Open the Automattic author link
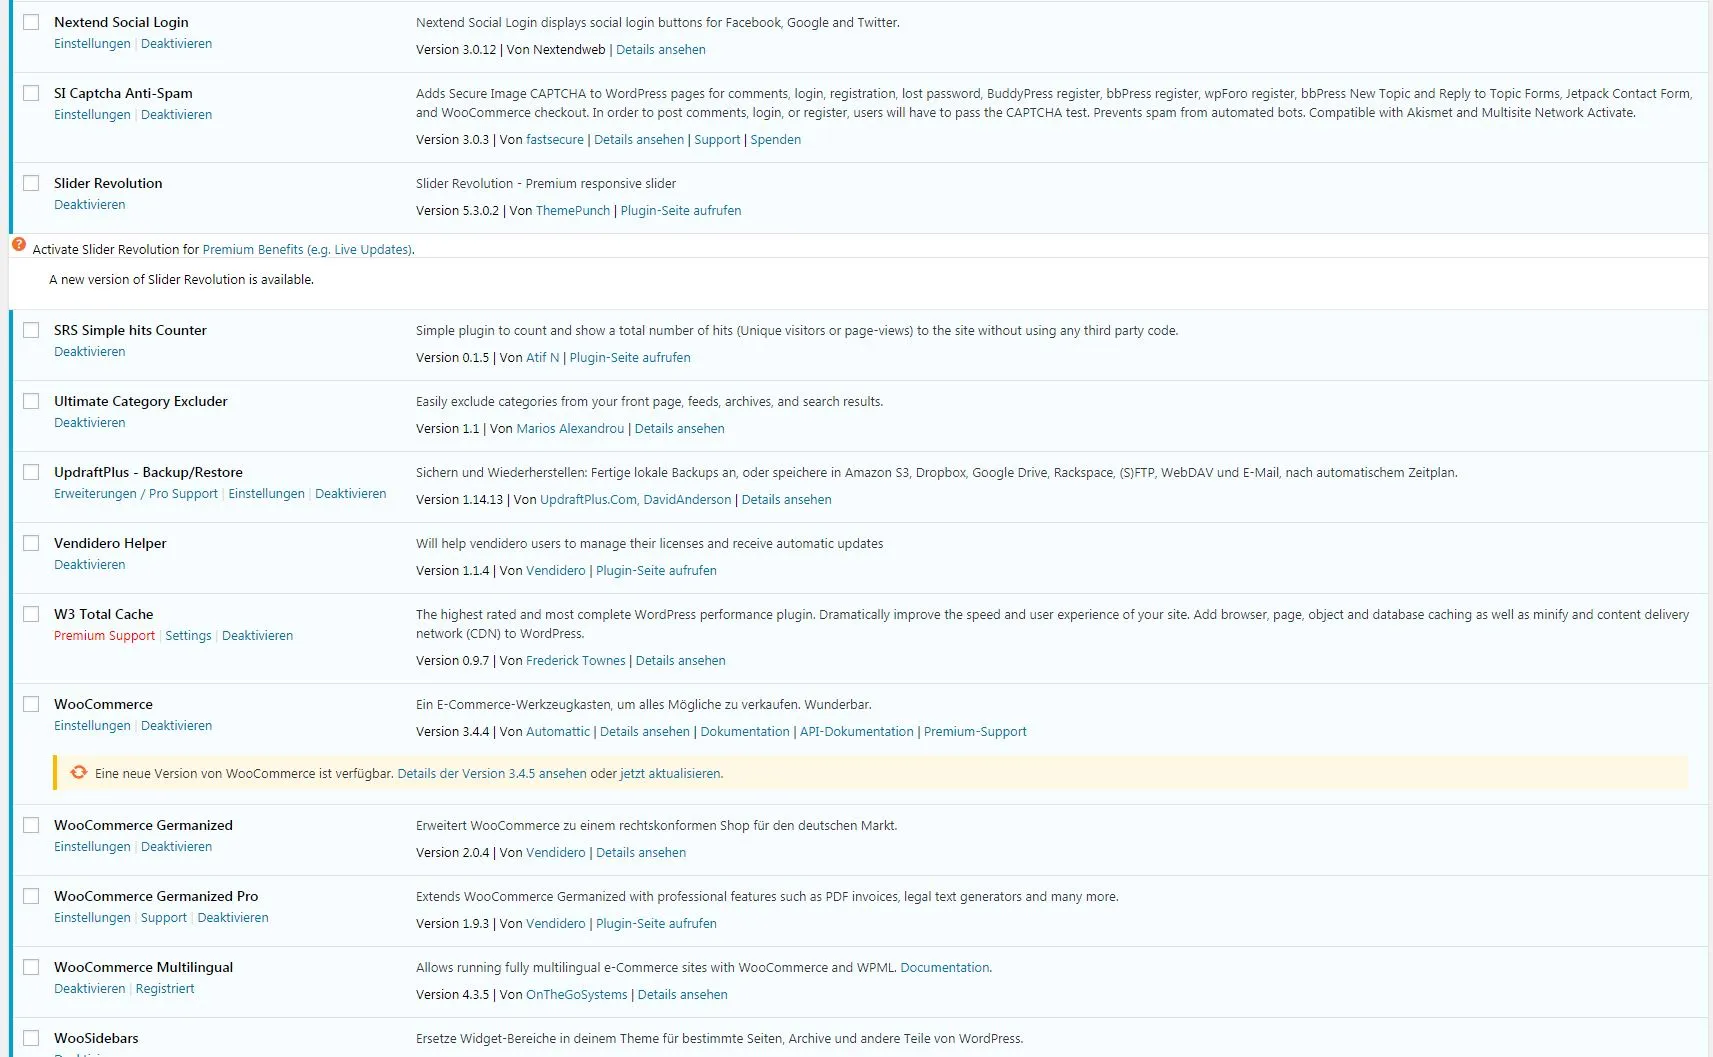1713x1057 pixels. pyautogui.click(x=558, y=732)
